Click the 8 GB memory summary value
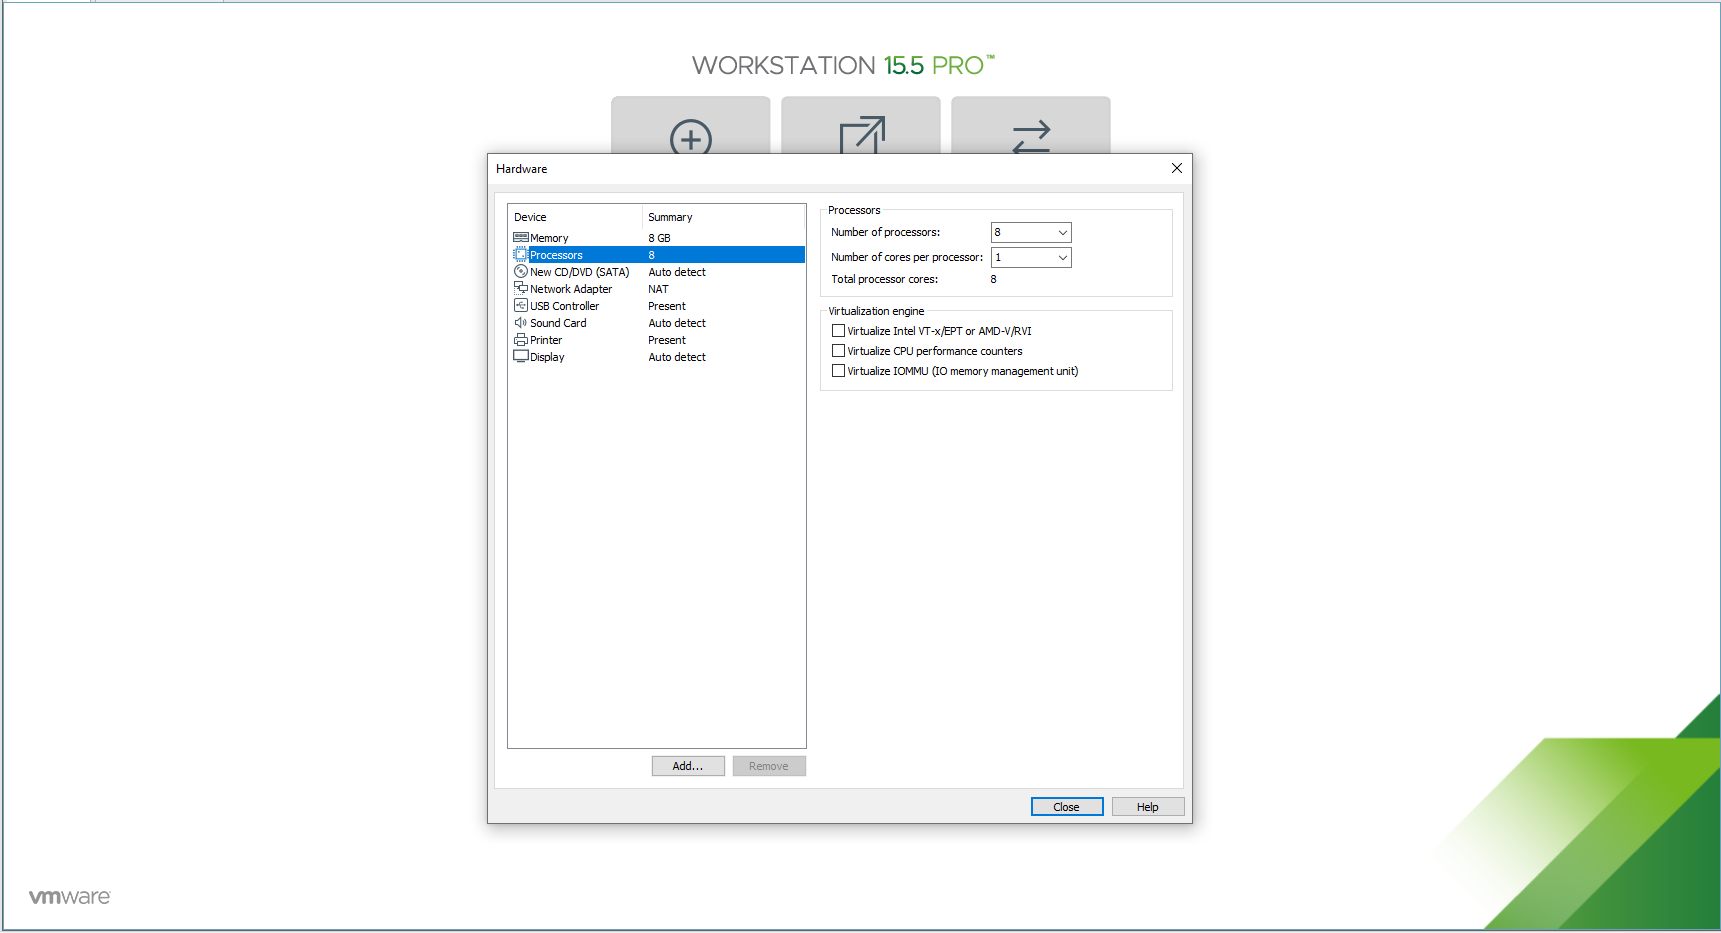The image size is (1721, 933). pyautogui.click(x=659, y=238)
